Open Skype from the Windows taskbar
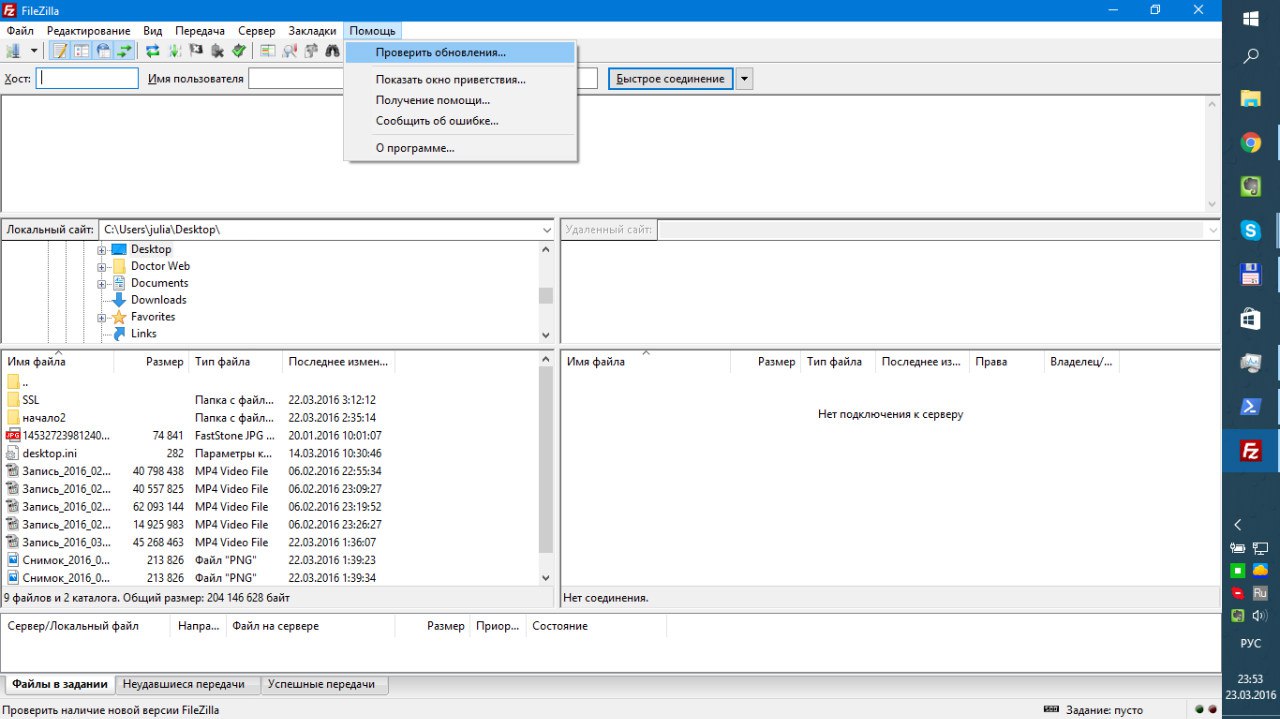The width and height of the screenshot is (1280, 719). point(1250,230)
